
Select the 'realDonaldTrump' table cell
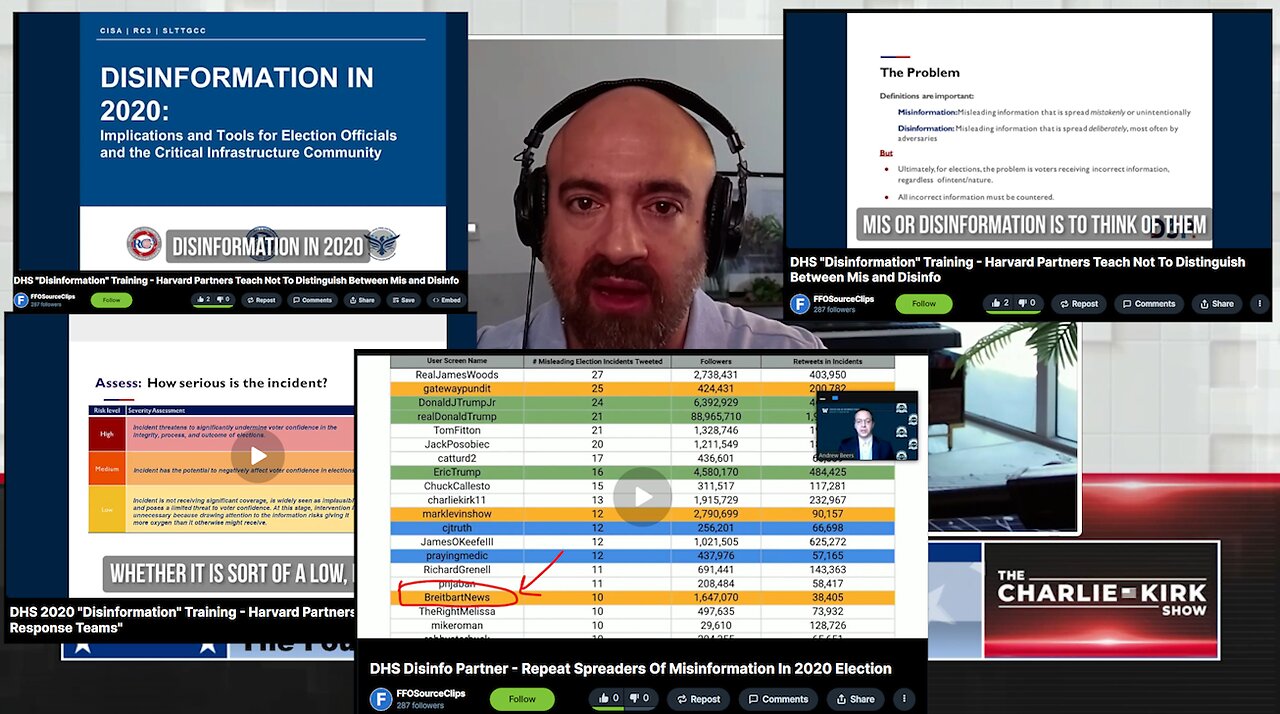(456, 416)
